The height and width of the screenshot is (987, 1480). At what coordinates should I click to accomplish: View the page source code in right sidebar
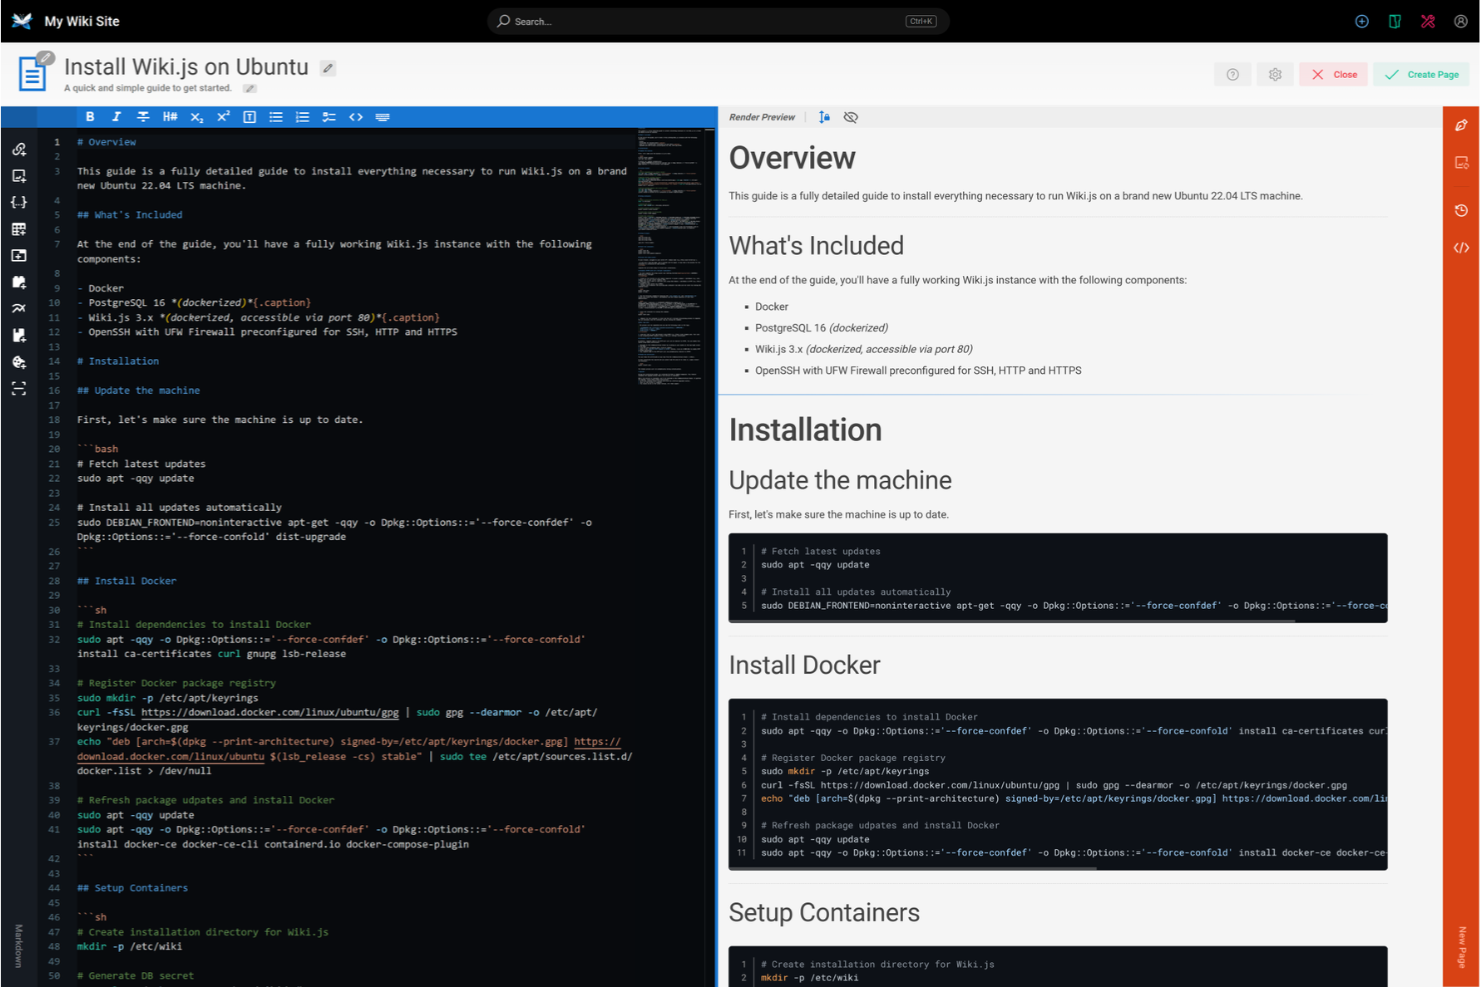click(x=1461, y=247)
